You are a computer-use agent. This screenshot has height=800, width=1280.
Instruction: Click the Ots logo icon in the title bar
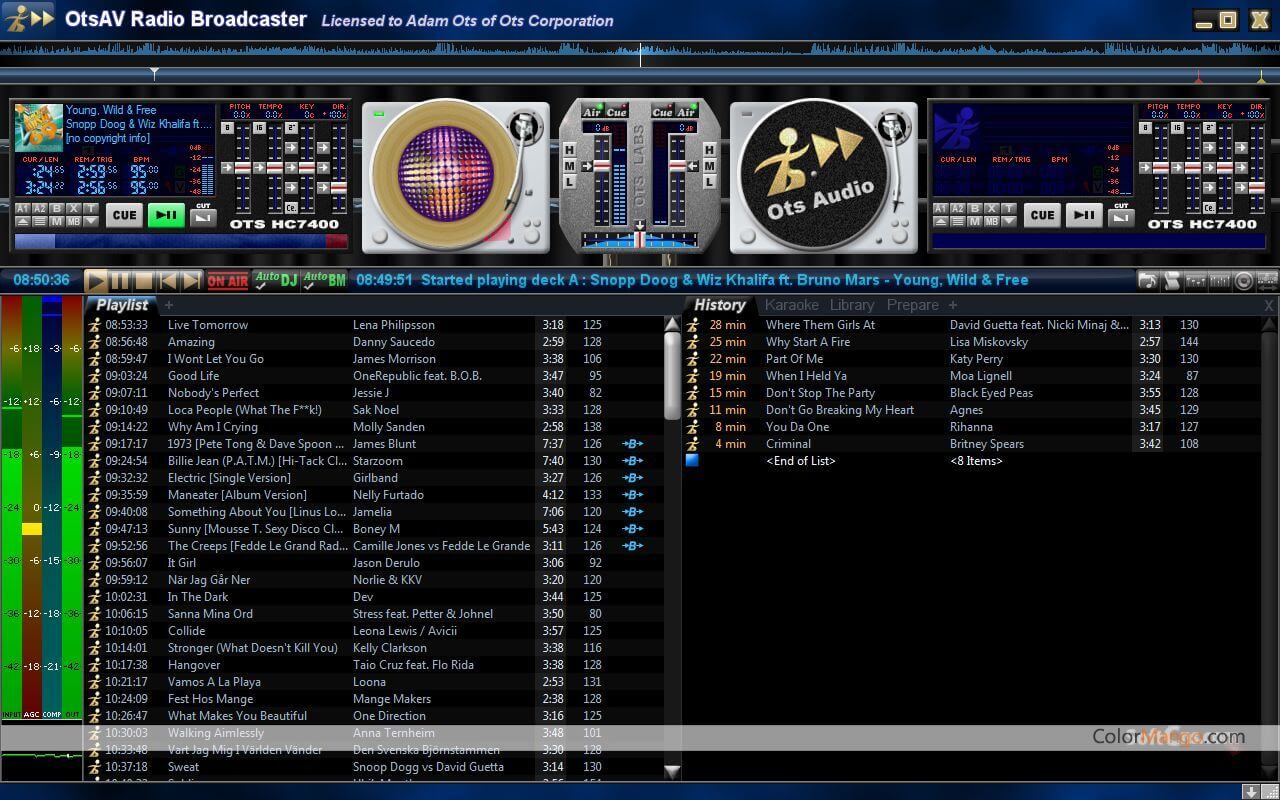(28, 18)
